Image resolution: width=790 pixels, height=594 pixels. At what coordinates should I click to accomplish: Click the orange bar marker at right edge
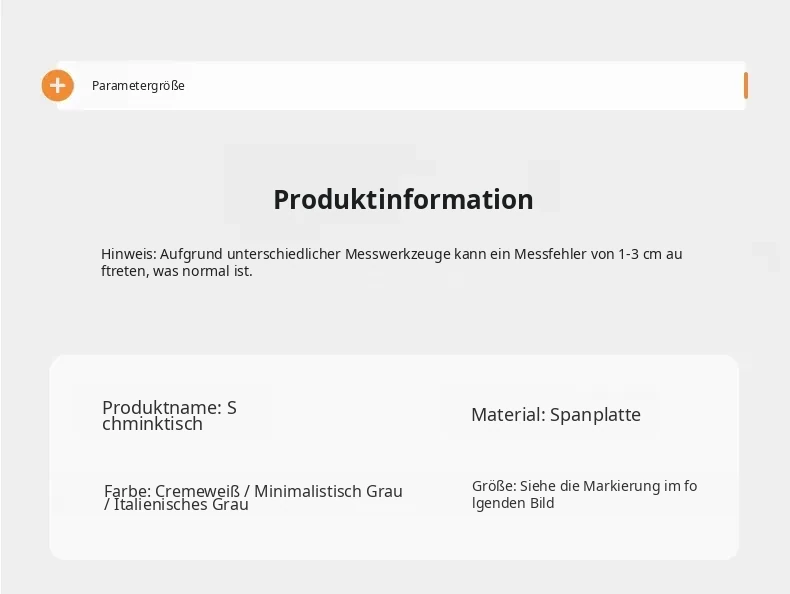(x=746, y=86)
